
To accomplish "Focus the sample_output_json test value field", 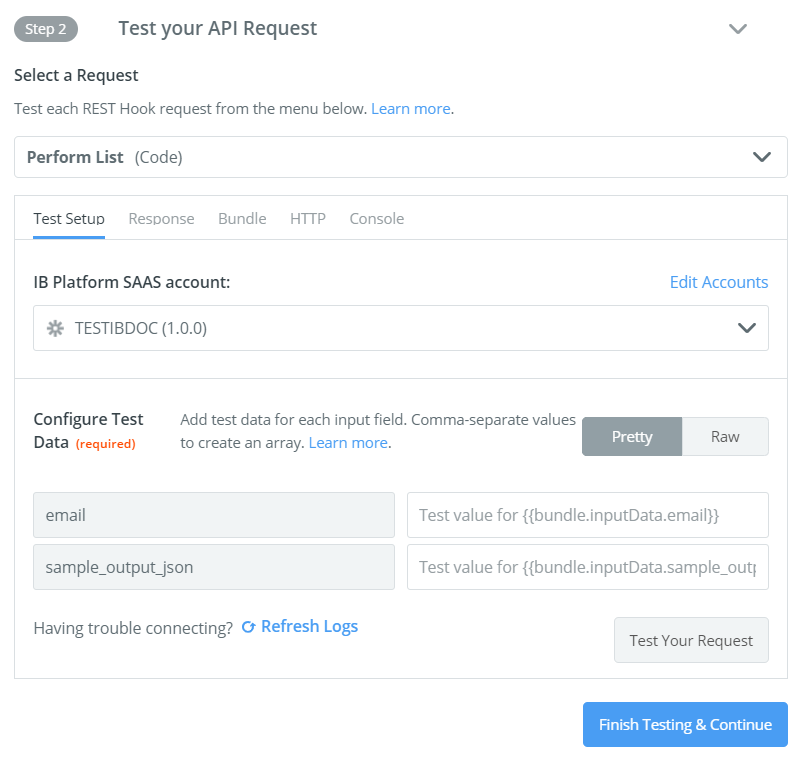I will pos(588,567).
